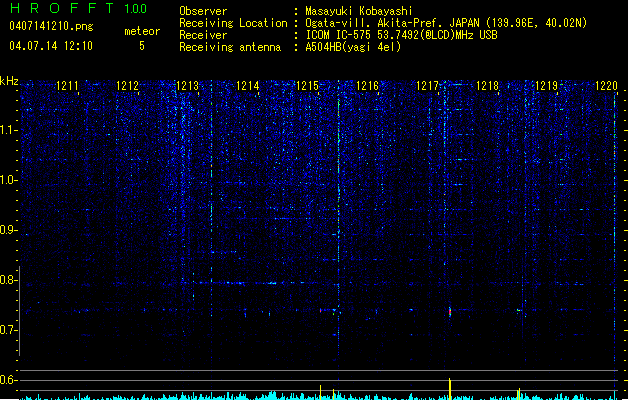Click the 1213 time marker
629x400 pixels.
tap(187, 86)
